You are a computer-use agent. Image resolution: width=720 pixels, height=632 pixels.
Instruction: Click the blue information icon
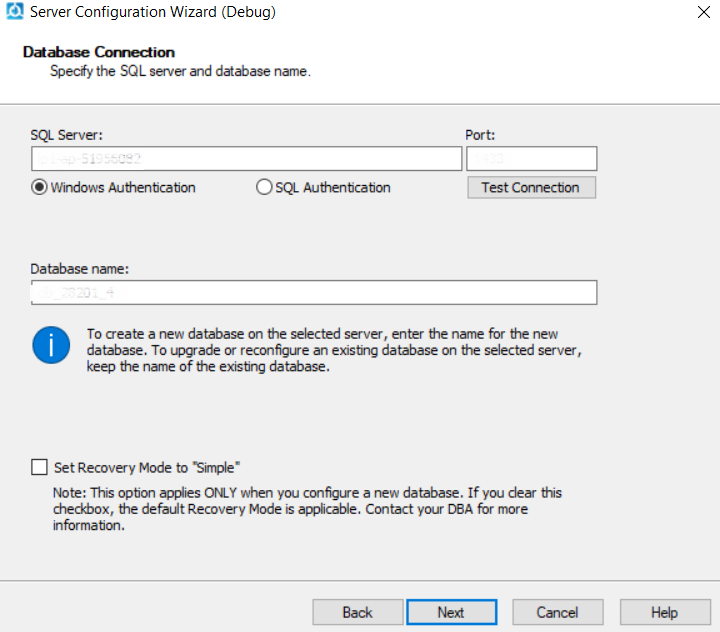tap(50, 345)
